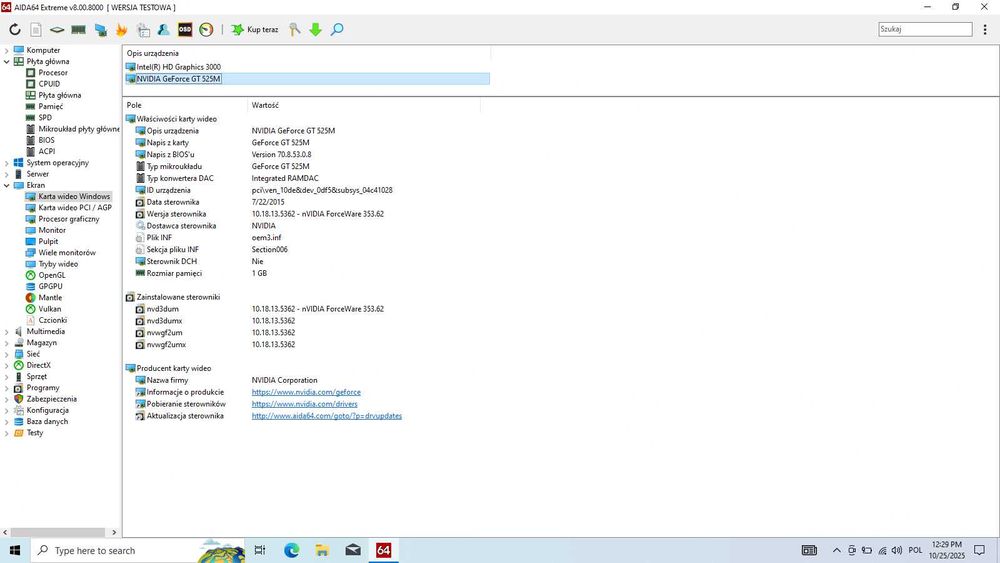The height and width of the screenshot is (563, 1000).
Task: Open the OSD panel icon
Action: [185, 29]
